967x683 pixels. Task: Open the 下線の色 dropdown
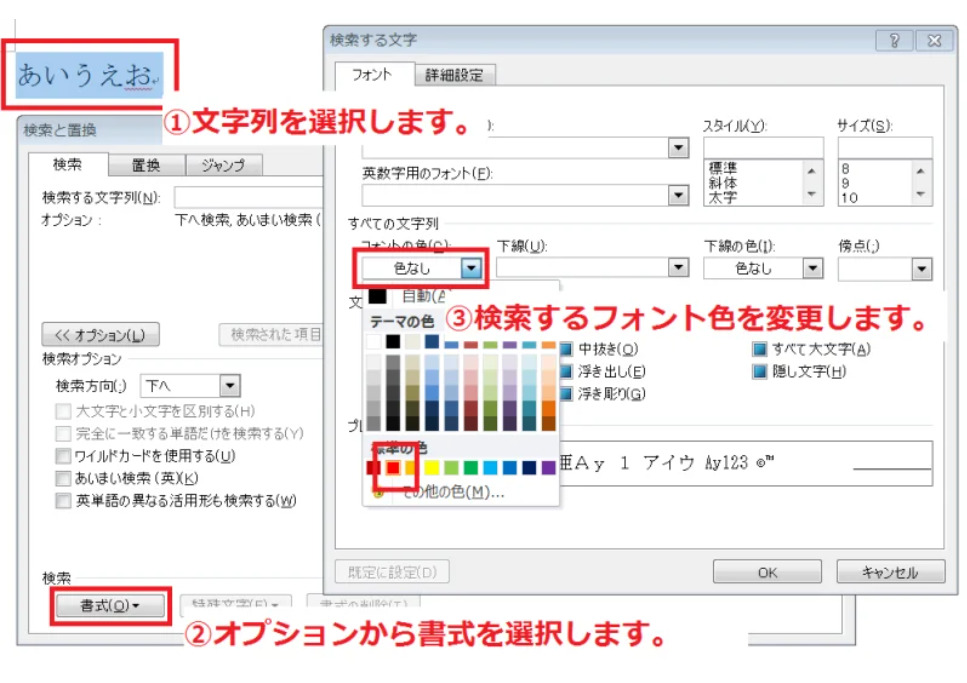812,268
